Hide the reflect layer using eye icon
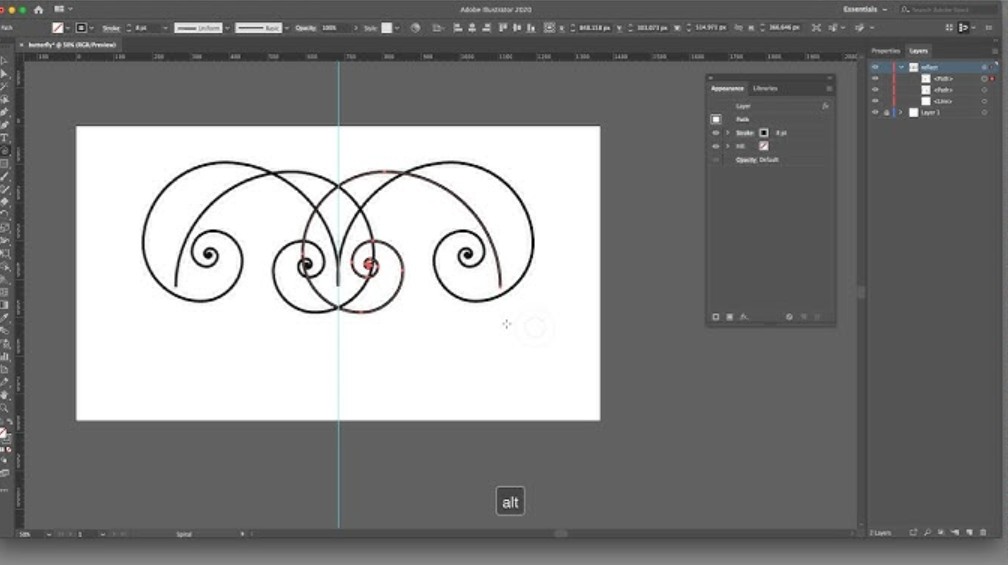The height and width of the screenshot is (565, 1008). pyautogui.click(x=875, y=67)
